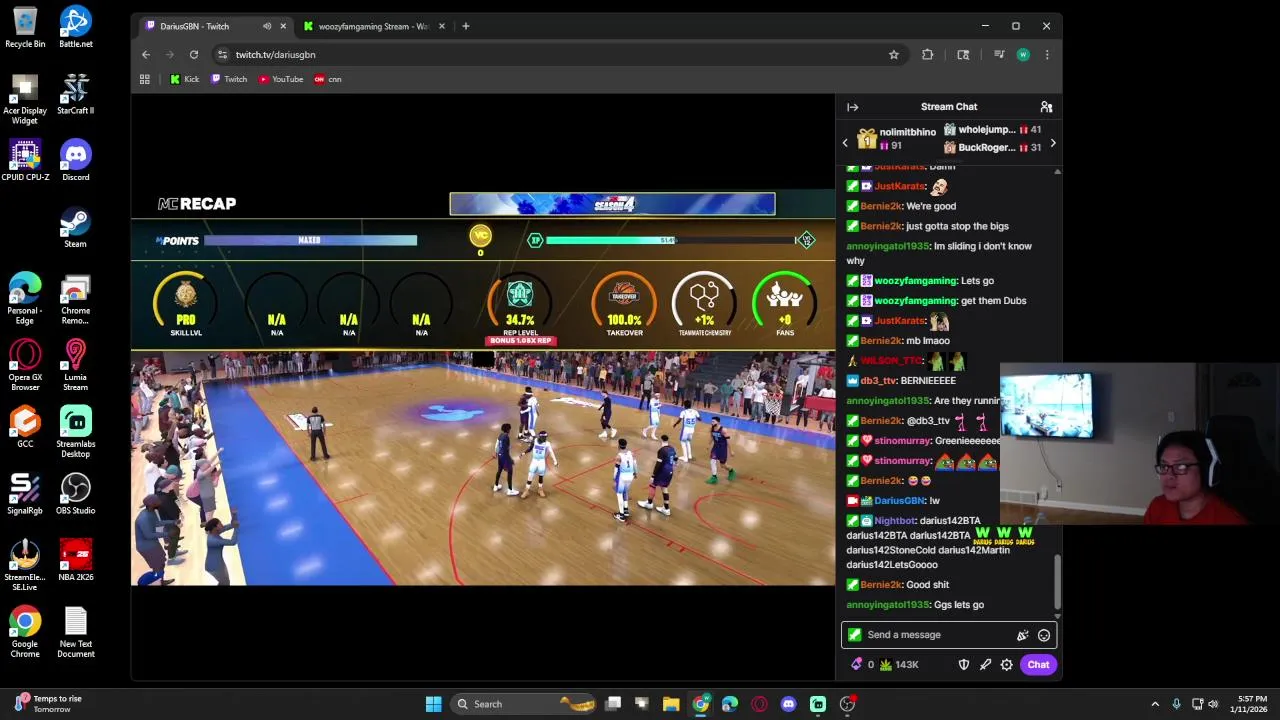Open db3_ttv username in chat
This screenshot has width=1280, height=720.
879,381
